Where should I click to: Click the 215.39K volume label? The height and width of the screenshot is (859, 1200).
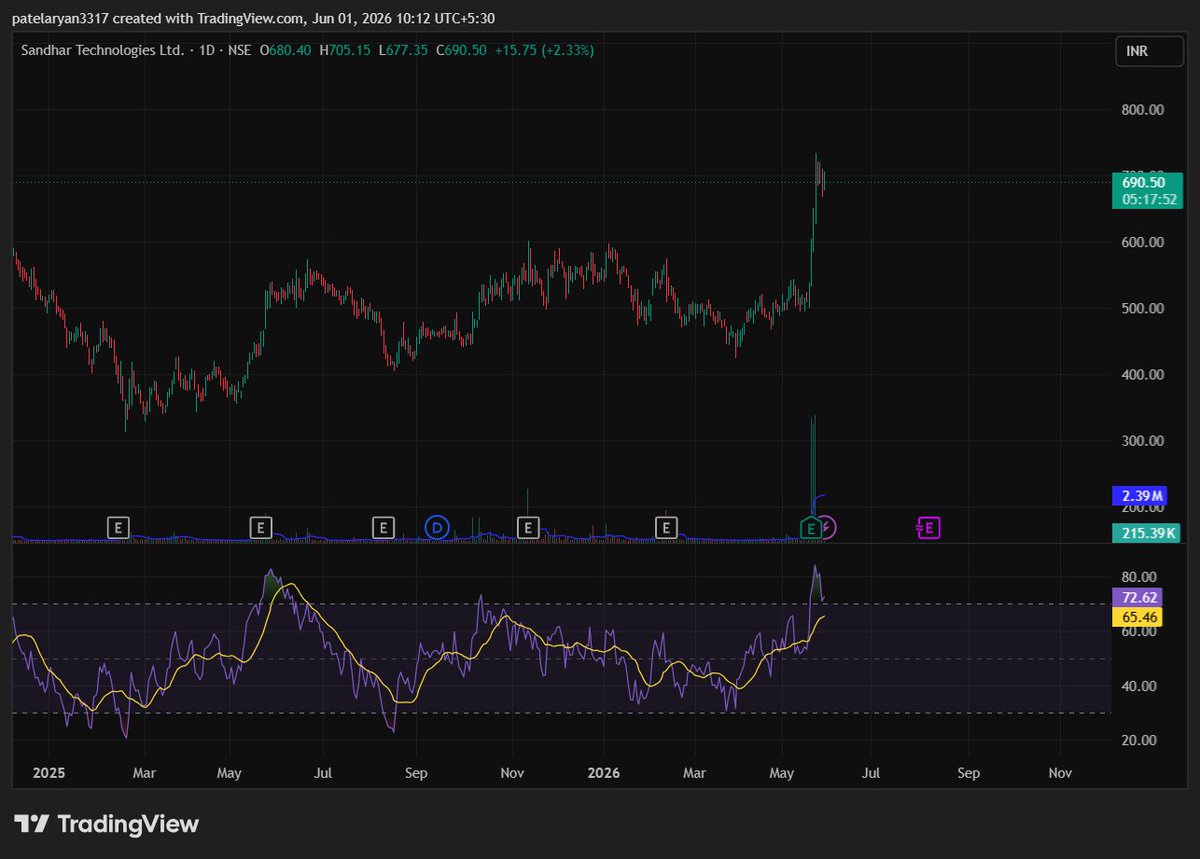(1146, 534)
